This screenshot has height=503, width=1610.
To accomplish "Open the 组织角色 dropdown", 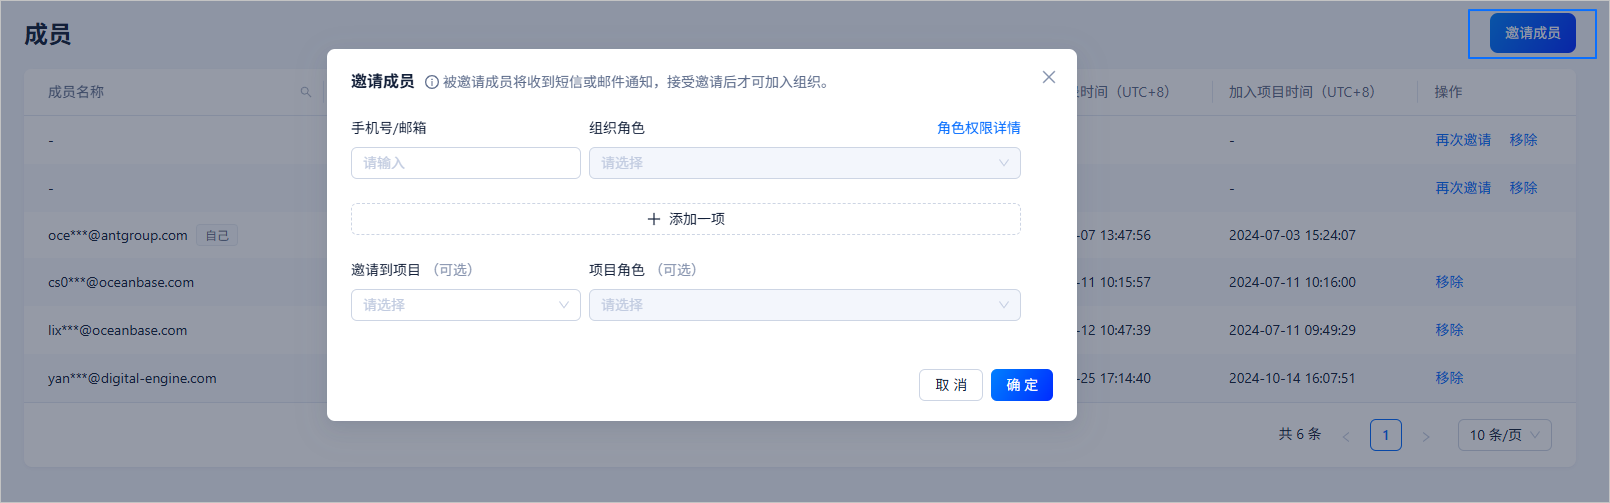I will coord(805,163).
